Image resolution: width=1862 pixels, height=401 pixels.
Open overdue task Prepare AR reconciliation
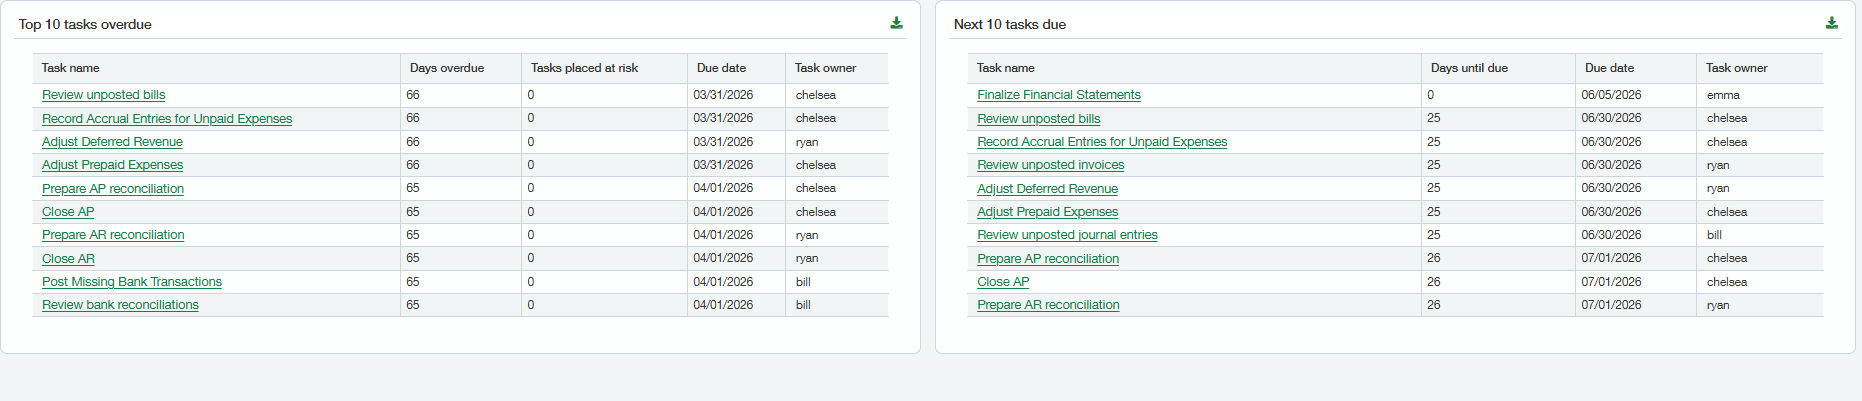(113, 235)
